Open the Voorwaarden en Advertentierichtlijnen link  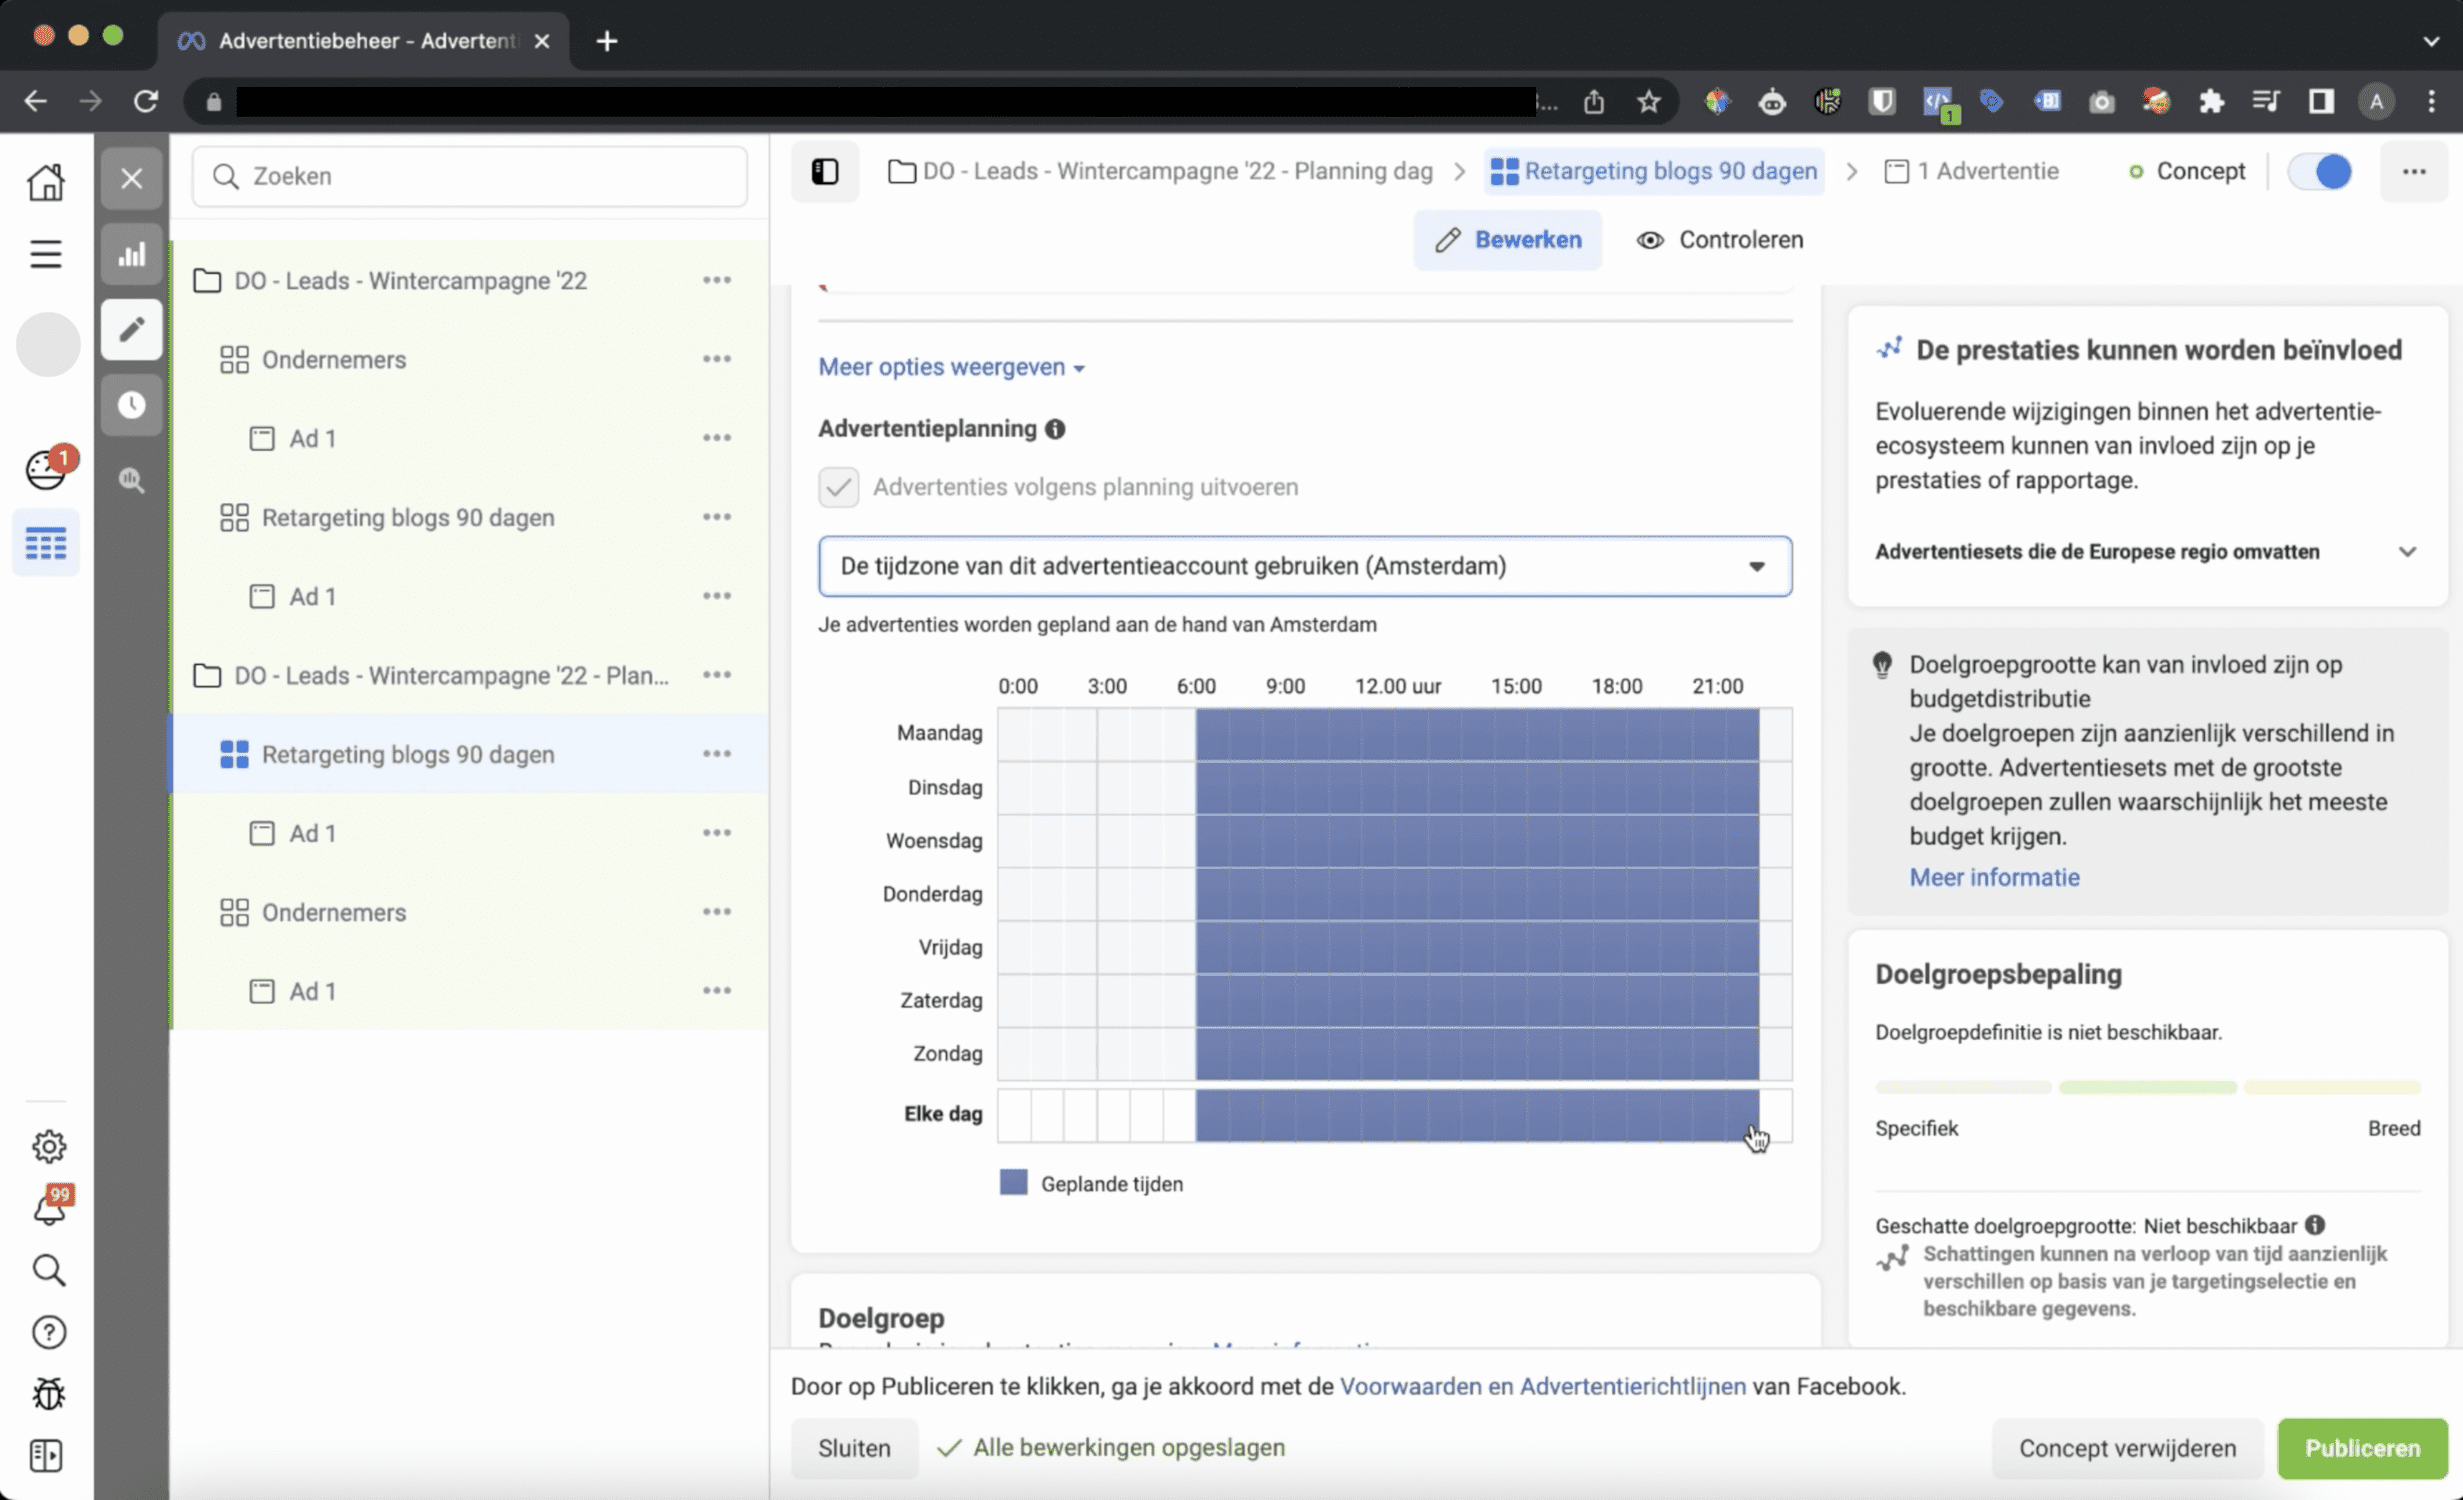point(1542,1386)
